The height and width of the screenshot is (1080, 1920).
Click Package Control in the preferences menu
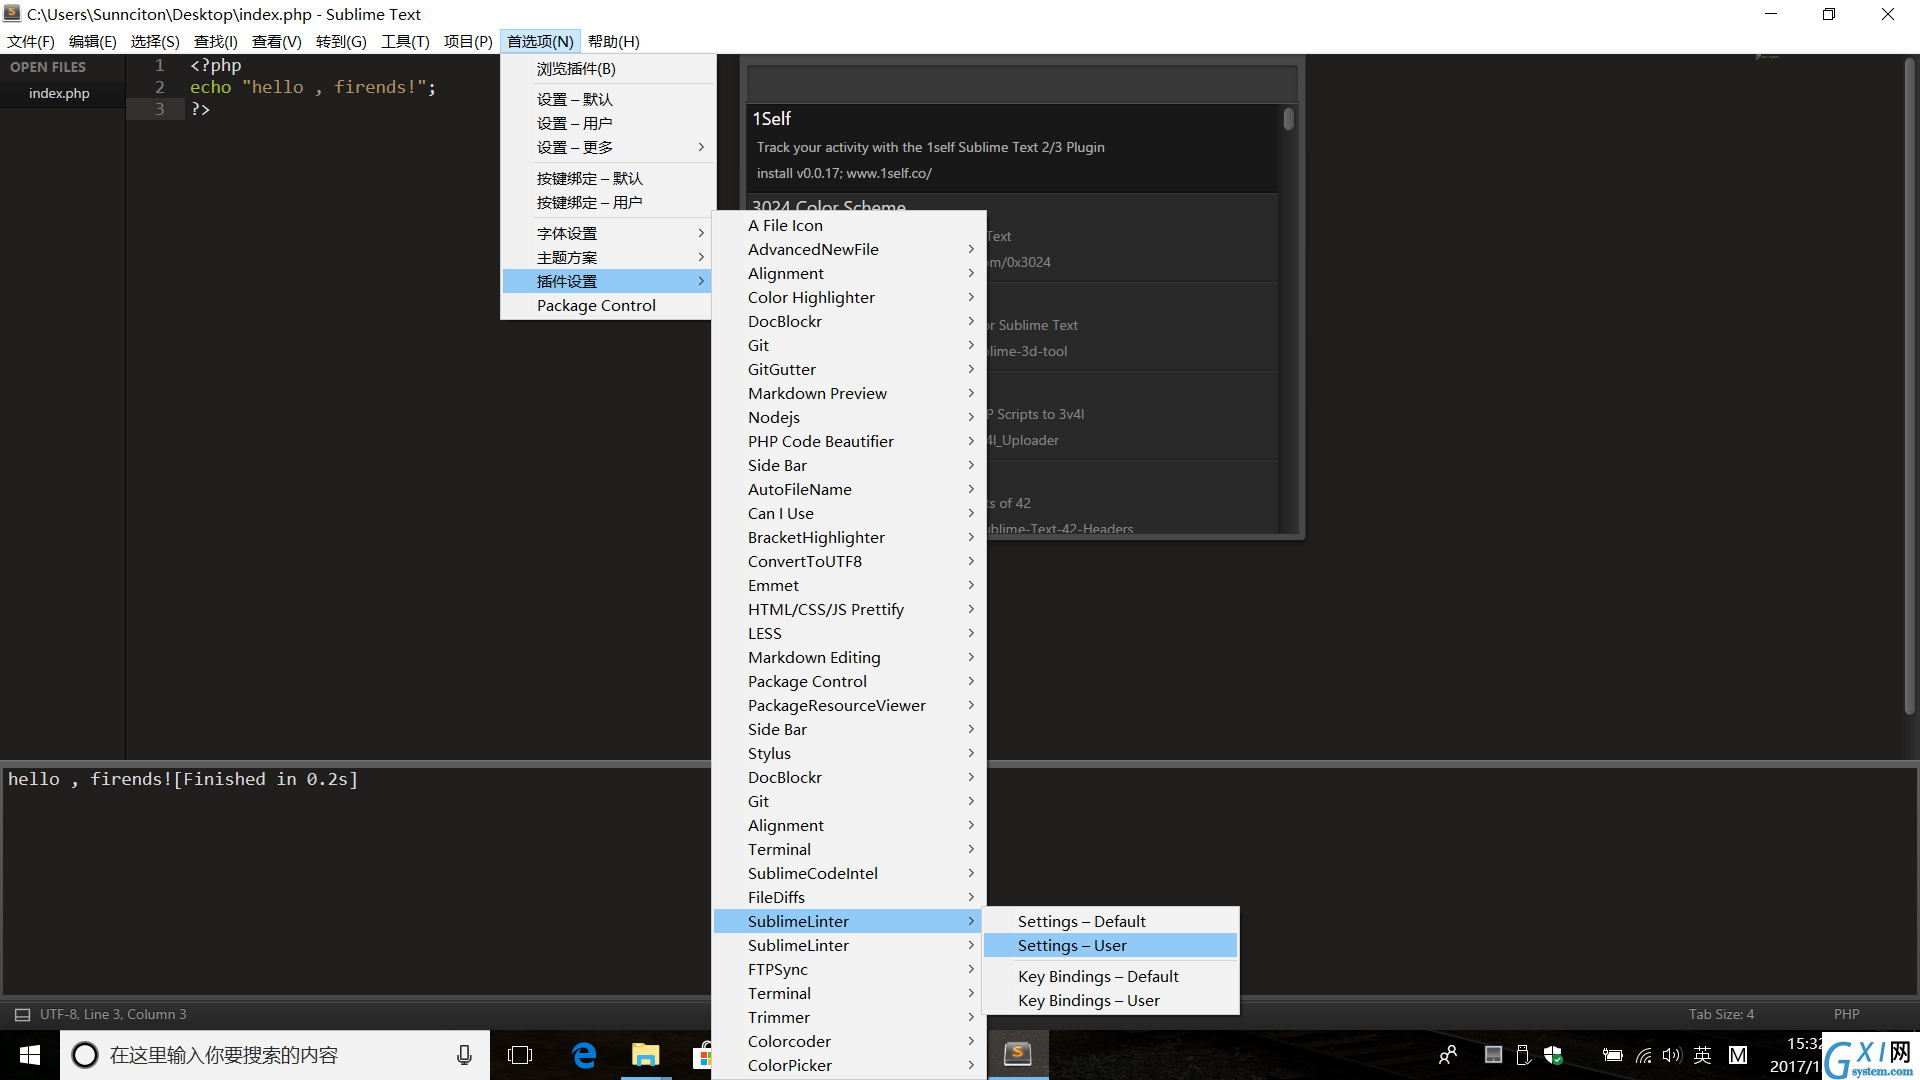click(x=609, y=305)
